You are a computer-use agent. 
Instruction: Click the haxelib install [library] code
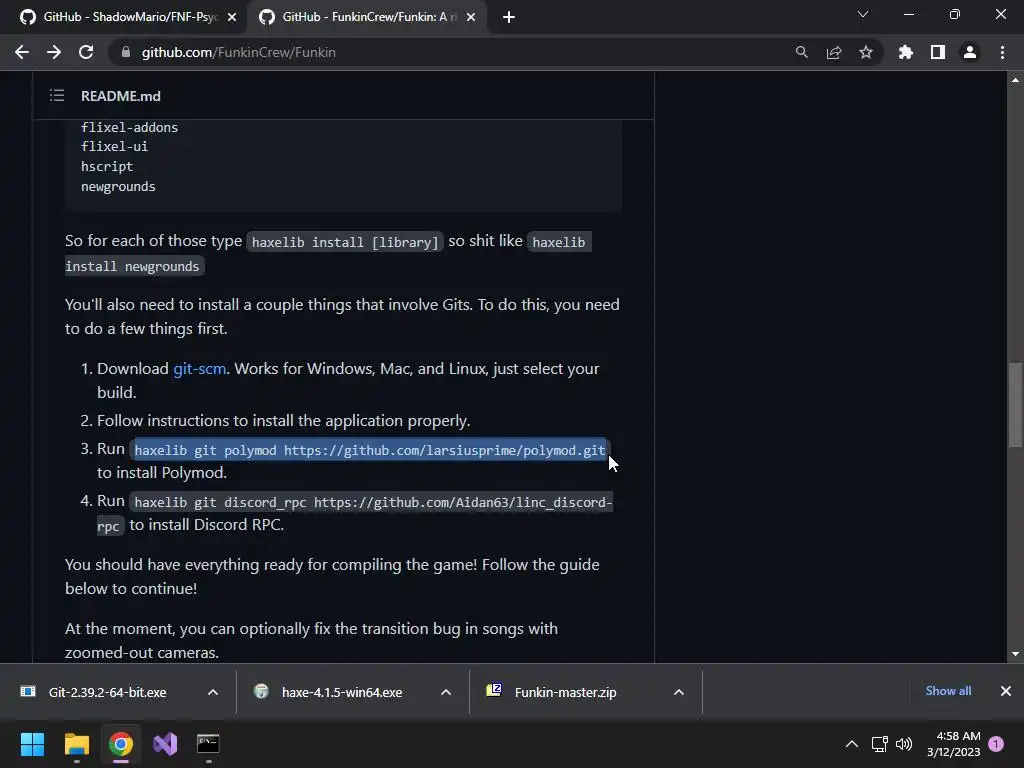[345, 242]
